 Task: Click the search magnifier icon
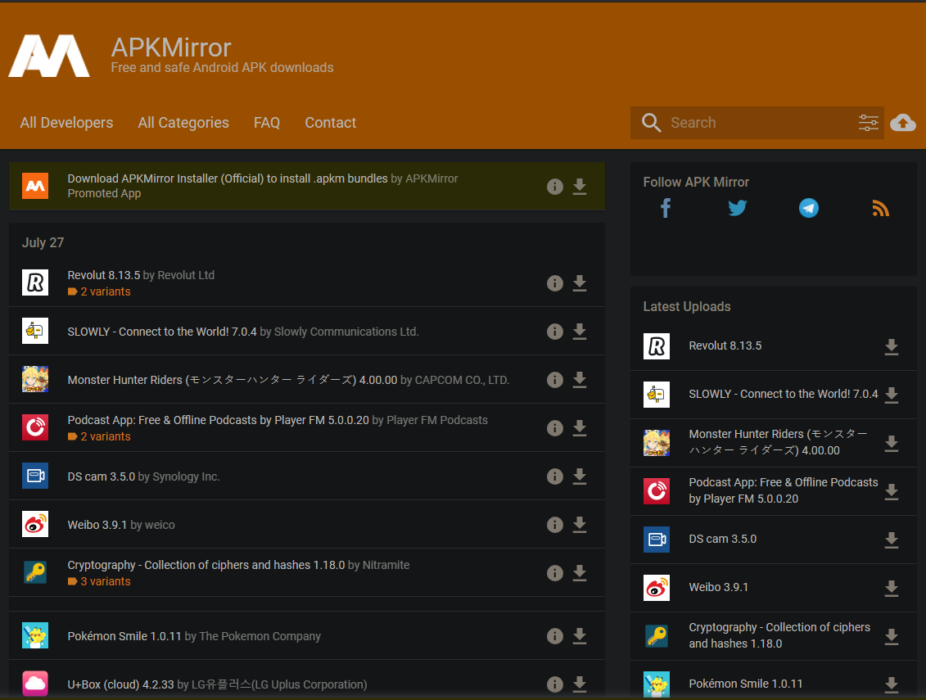(651, 122)
